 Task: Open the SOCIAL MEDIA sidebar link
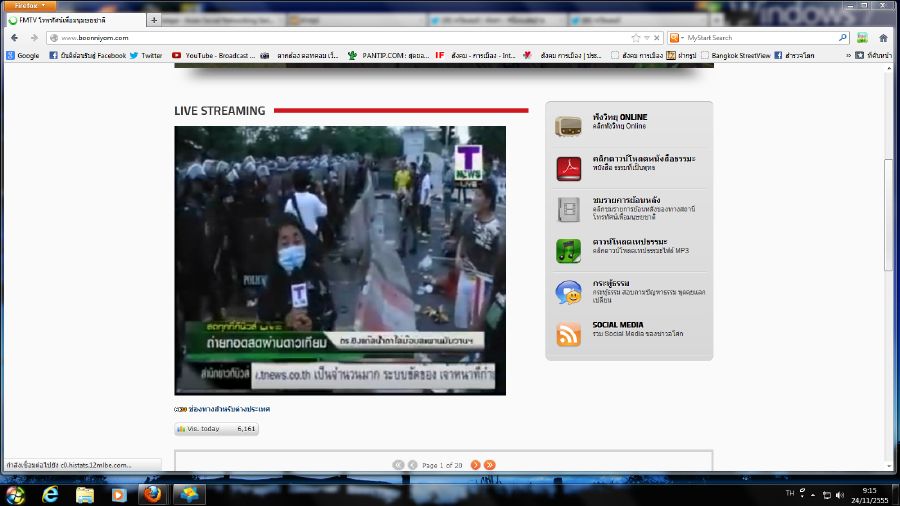pos(618,325)
